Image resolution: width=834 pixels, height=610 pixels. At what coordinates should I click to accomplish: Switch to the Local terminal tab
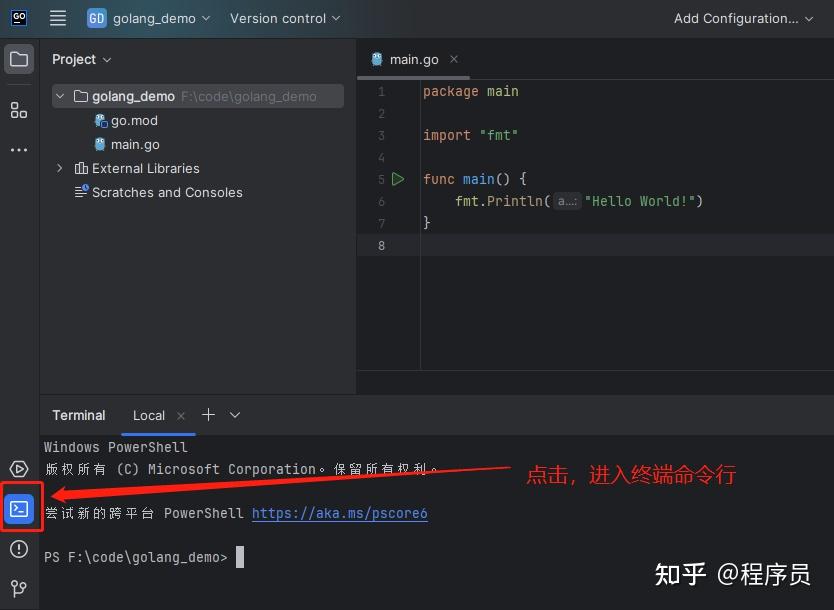point(148,415)
